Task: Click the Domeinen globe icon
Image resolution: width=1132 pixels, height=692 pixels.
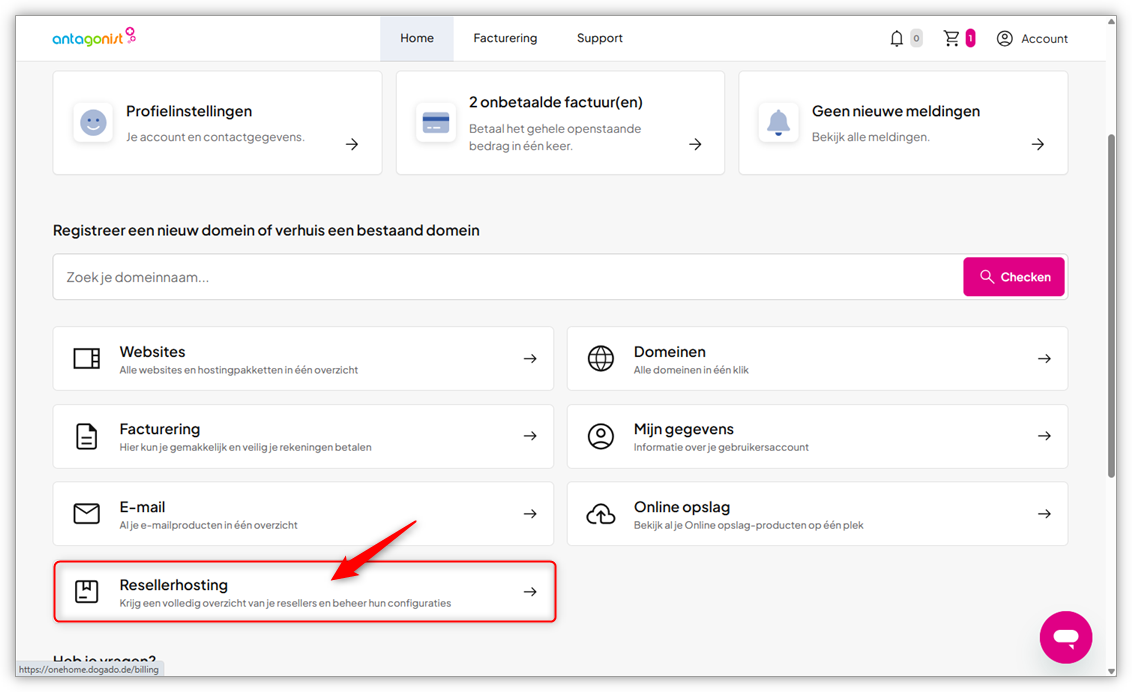Action: (601, 359)
